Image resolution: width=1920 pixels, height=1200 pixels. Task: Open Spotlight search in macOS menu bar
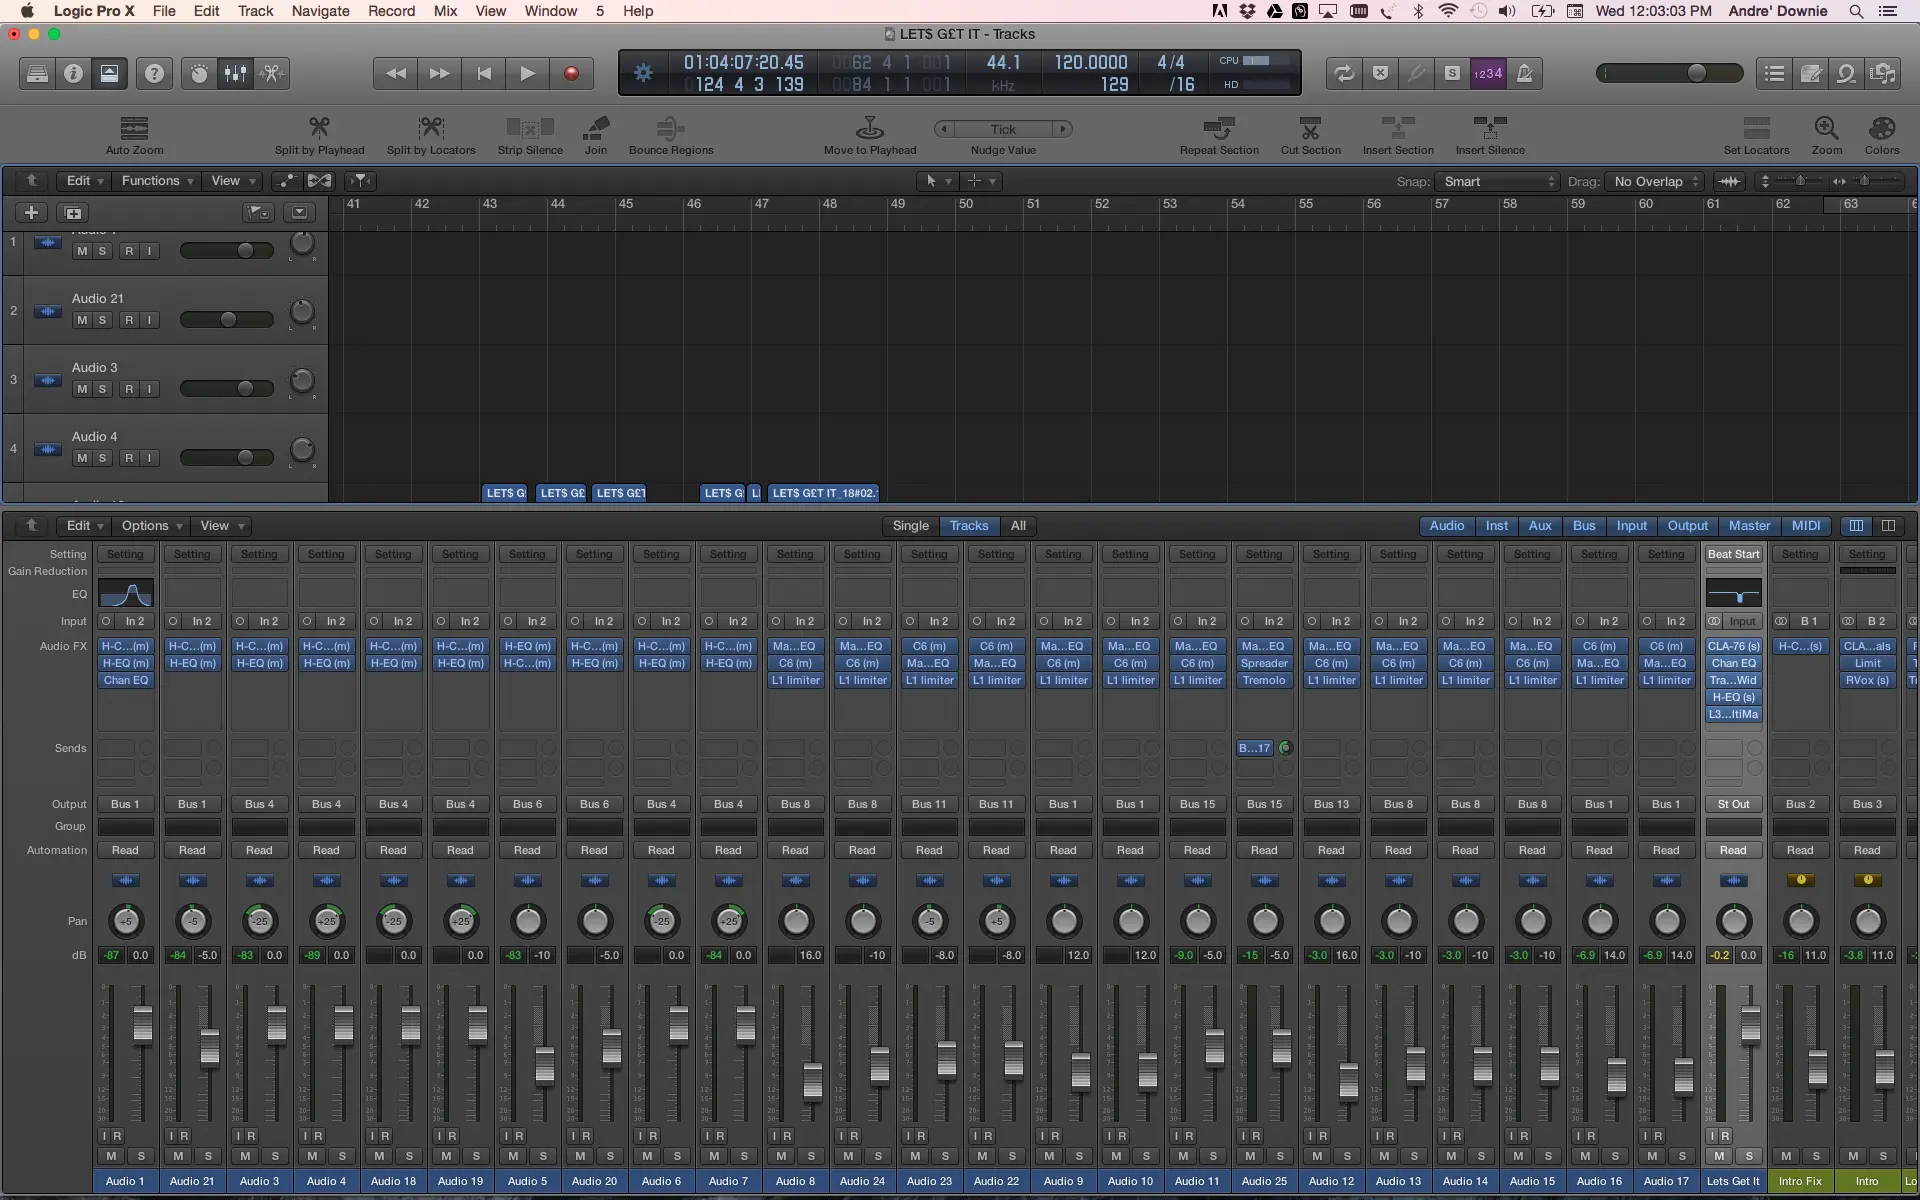[1856, 11]
